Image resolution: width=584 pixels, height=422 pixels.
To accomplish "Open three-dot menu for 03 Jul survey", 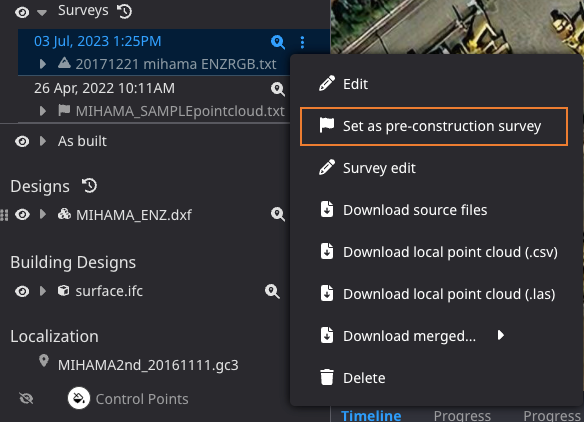I will (x=302, y=42).
